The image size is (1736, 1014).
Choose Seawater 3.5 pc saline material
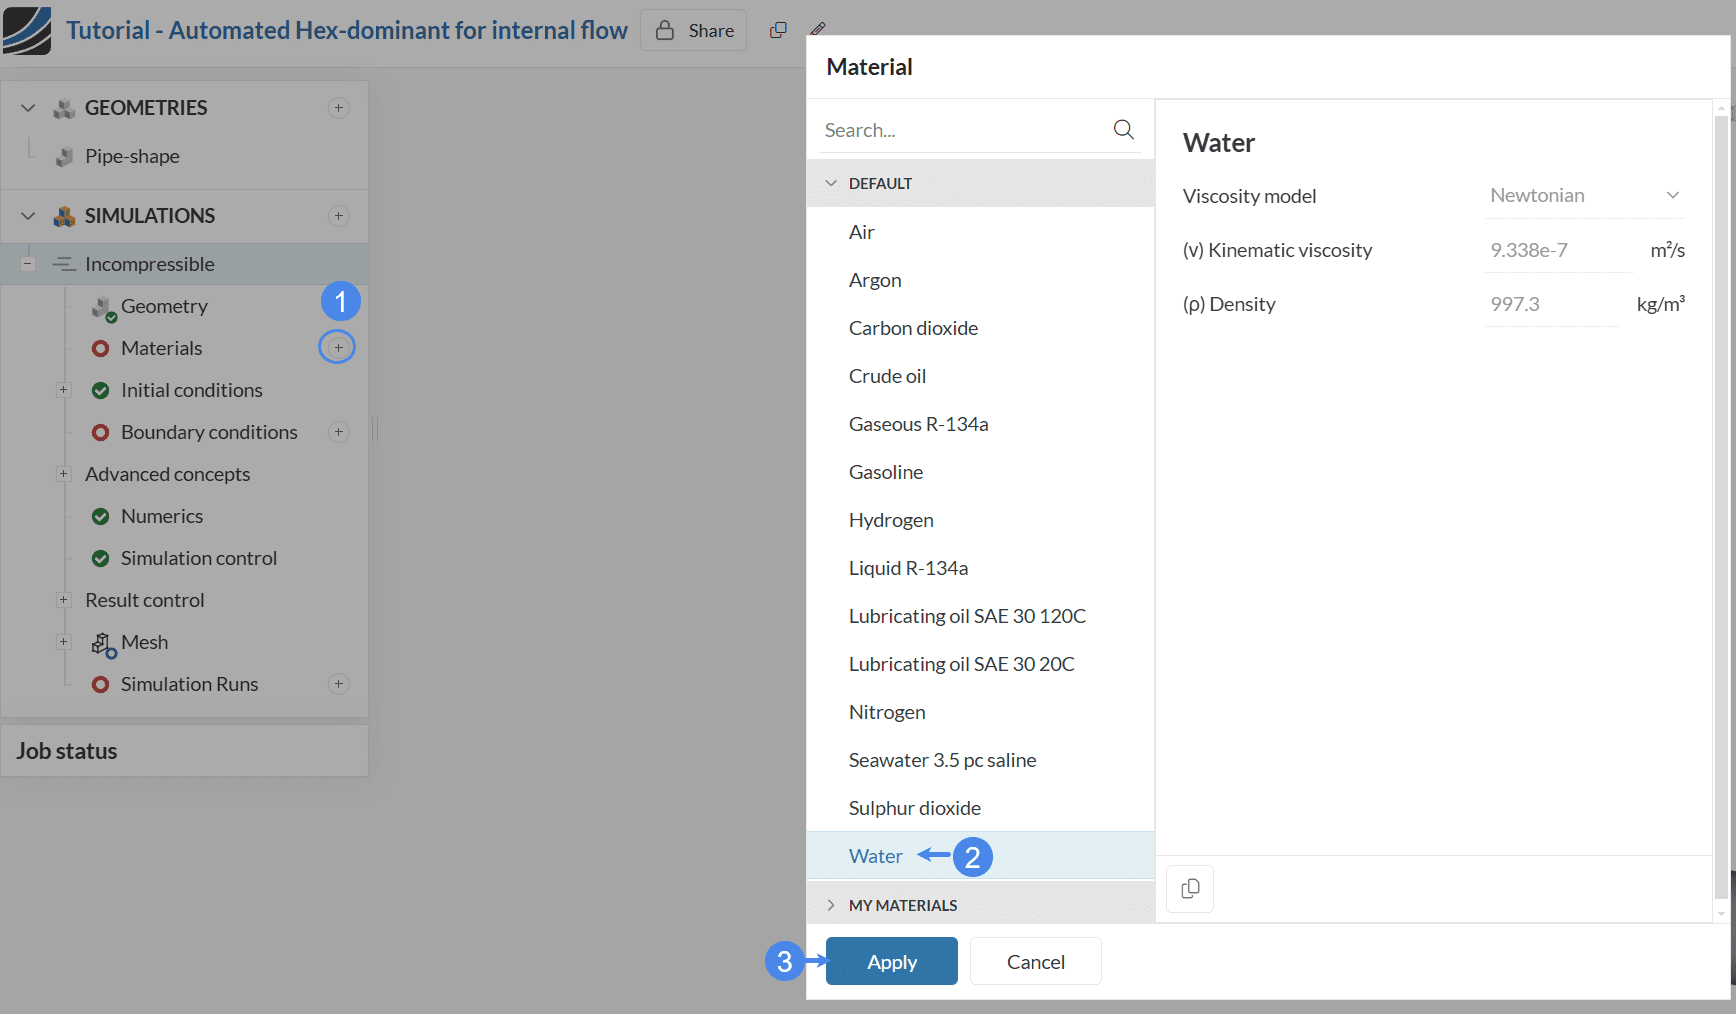pyautogui.click(x=942, y=760)
